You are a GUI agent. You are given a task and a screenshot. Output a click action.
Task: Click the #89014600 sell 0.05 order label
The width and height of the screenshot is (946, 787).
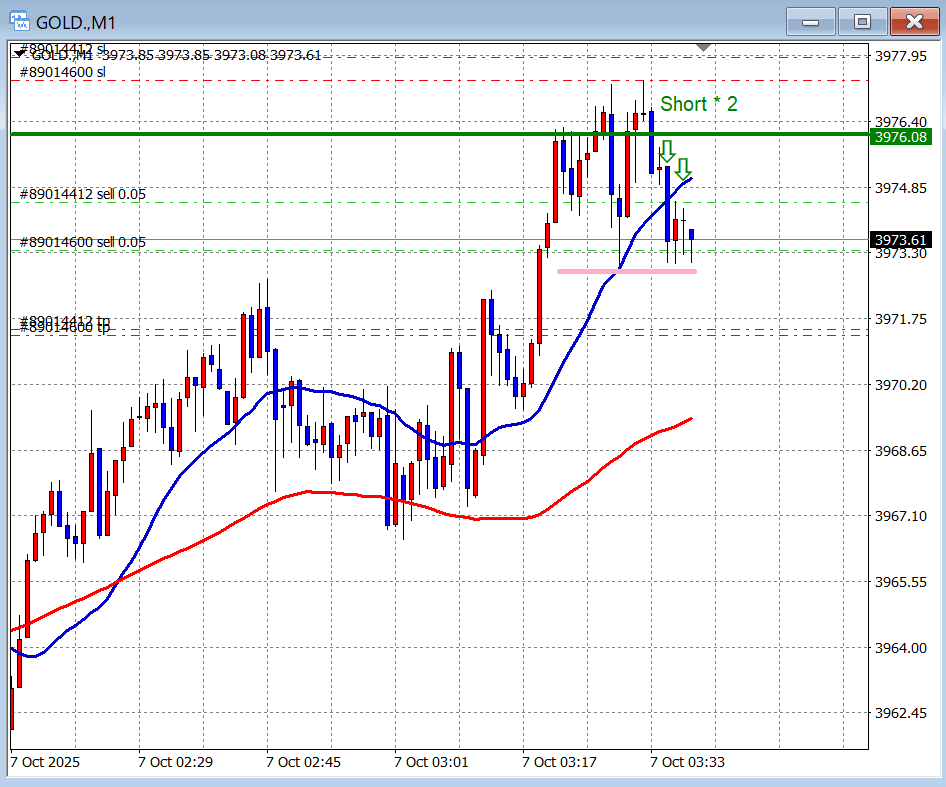83,242
